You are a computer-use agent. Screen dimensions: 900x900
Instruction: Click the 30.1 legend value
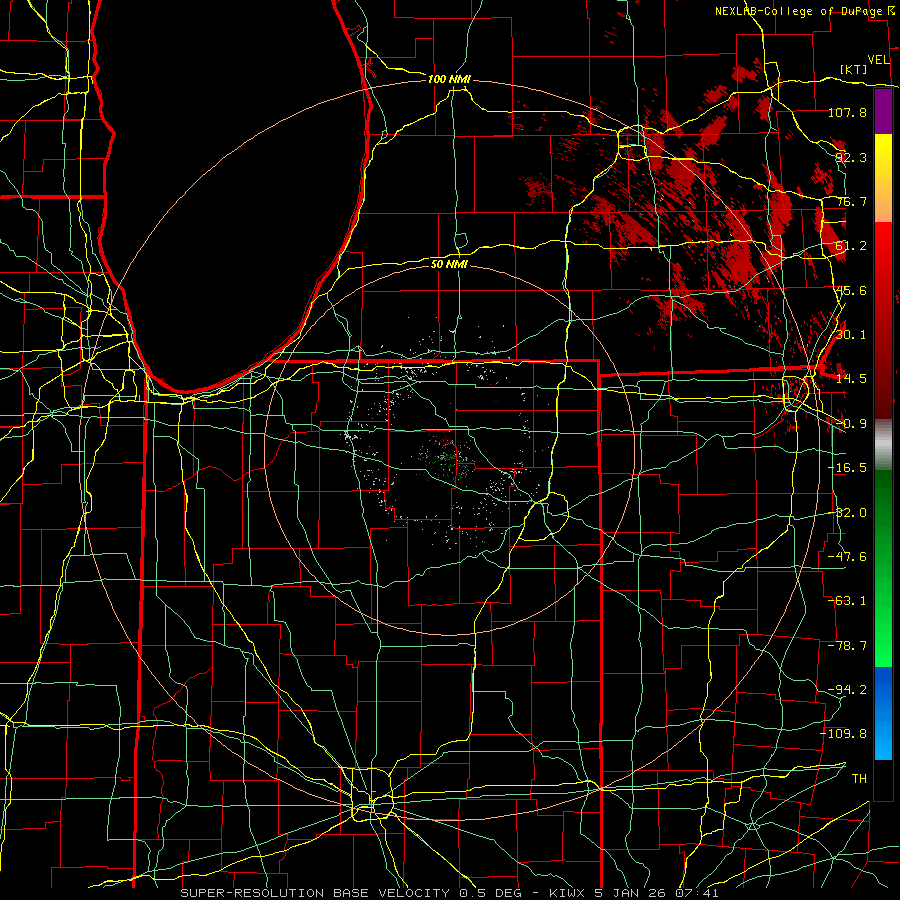(851, 335)
